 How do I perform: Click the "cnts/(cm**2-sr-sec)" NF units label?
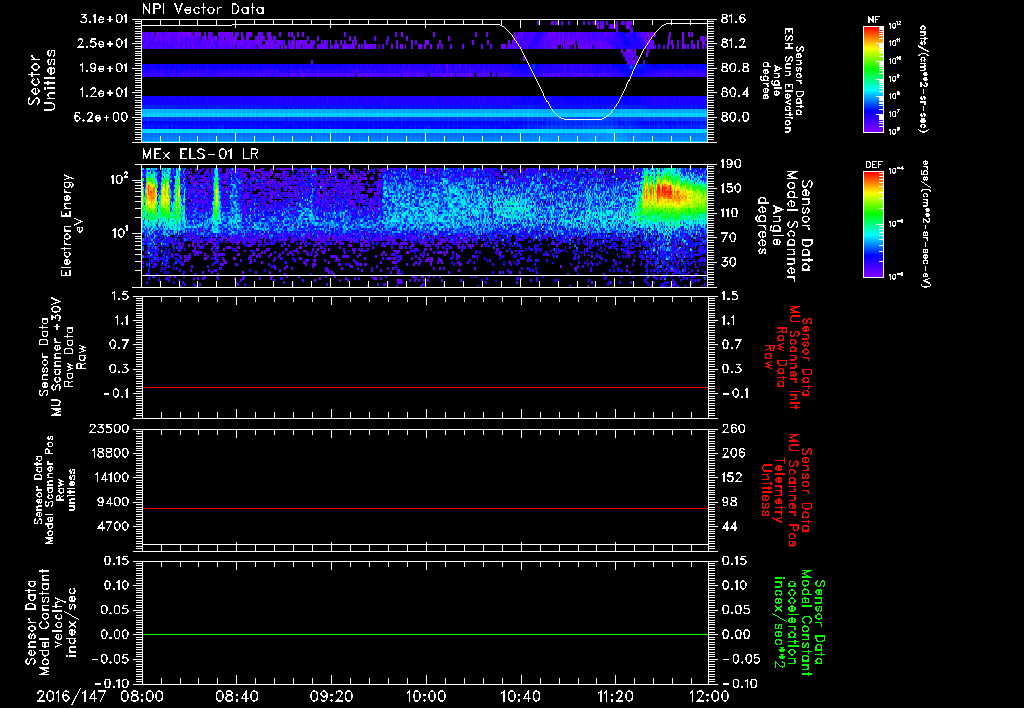tap(923, 78)
